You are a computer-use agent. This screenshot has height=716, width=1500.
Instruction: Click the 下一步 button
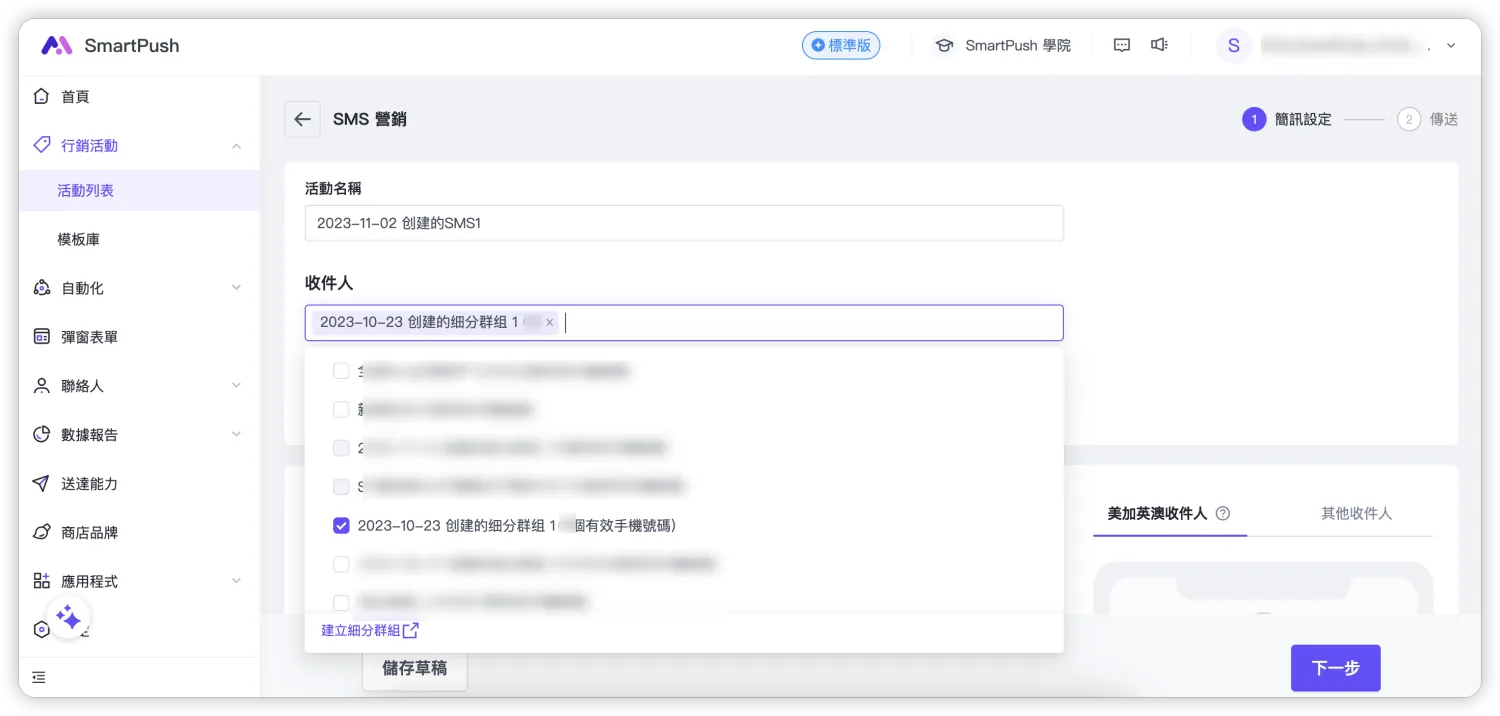(1335, 668)
